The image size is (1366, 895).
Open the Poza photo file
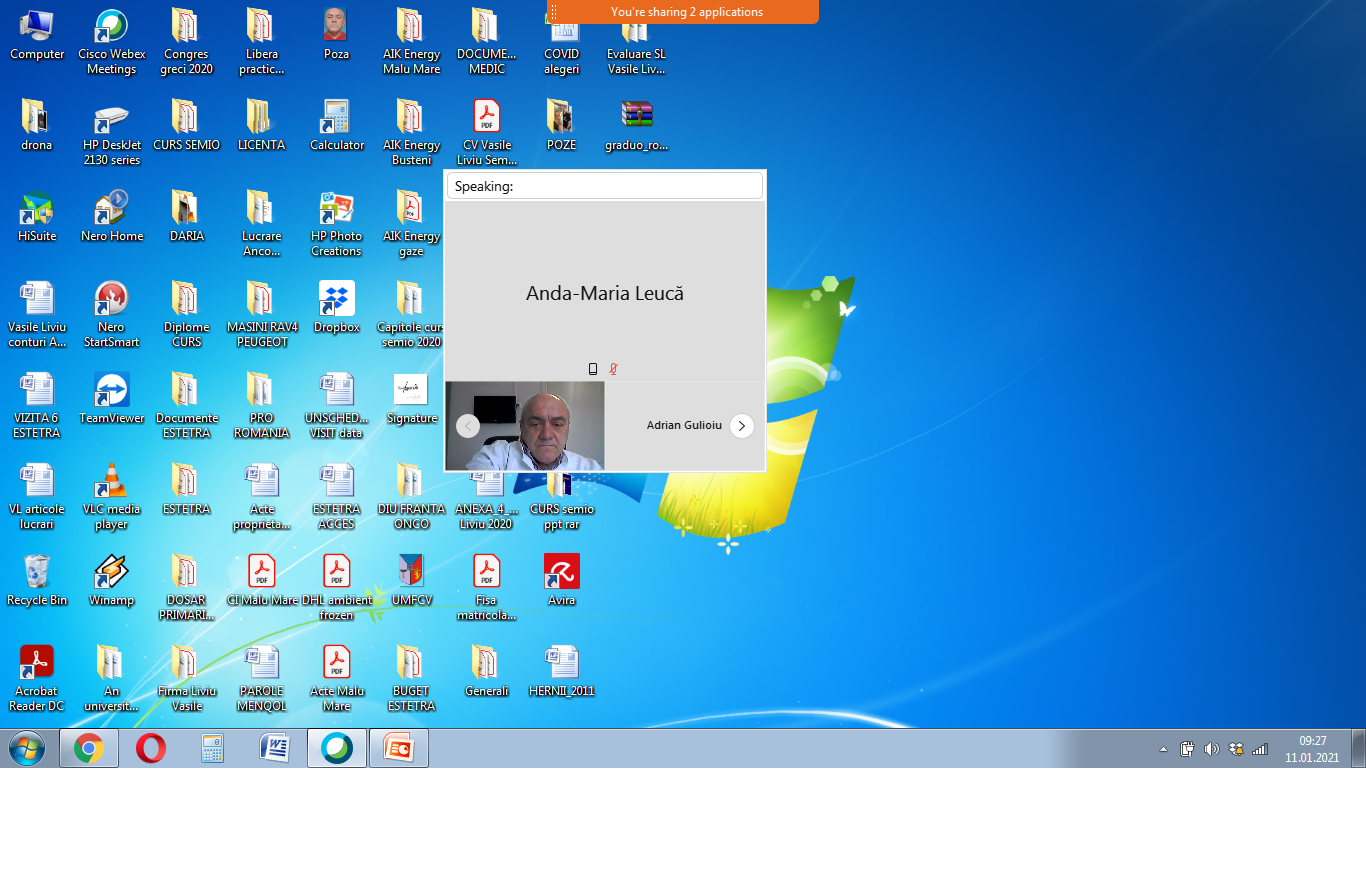[x=337, y=35]
